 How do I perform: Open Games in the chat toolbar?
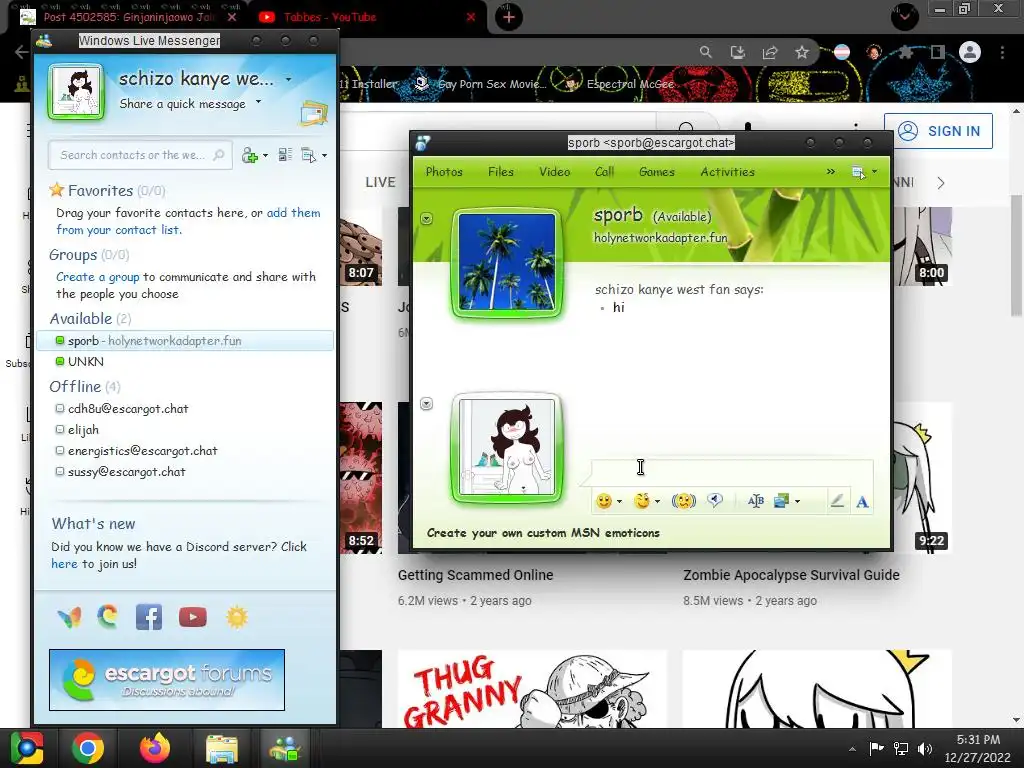656,172
